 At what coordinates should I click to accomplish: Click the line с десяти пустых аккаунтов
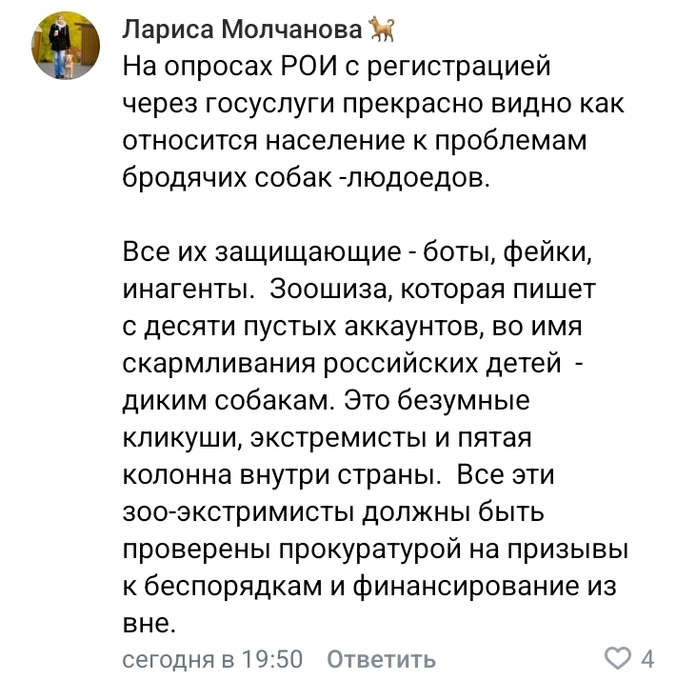click(x=352, y=327)
